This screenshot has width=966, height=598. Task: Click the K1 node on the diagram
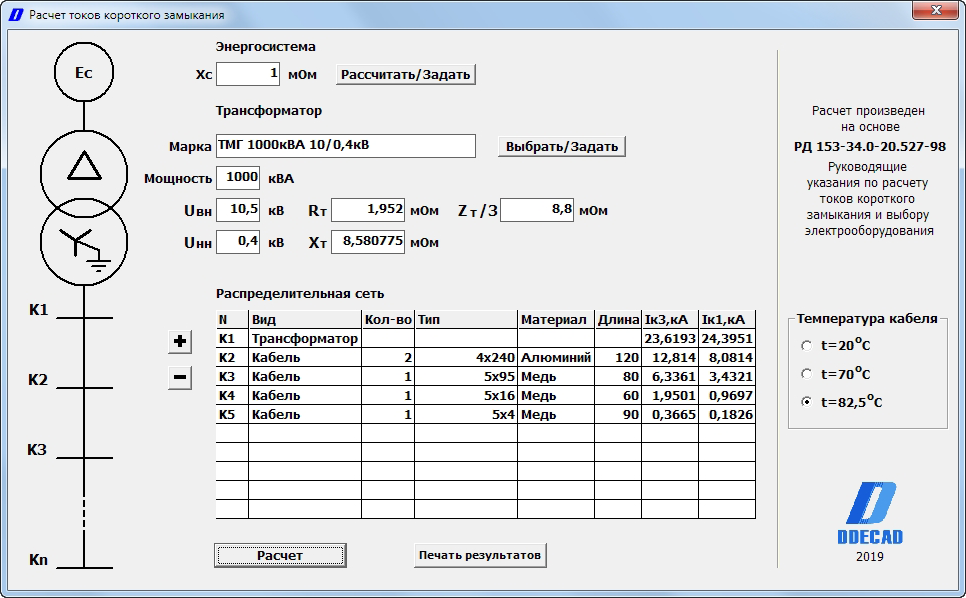(84, 317)
